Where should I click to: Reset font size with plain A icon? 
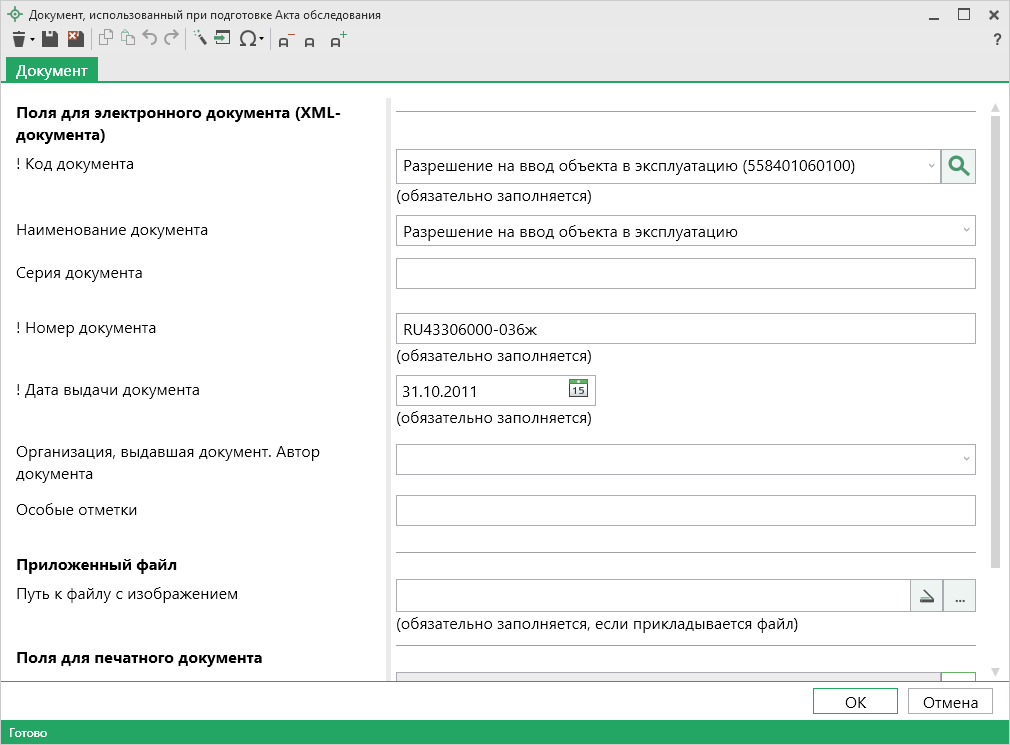click(x=310, y=42)
